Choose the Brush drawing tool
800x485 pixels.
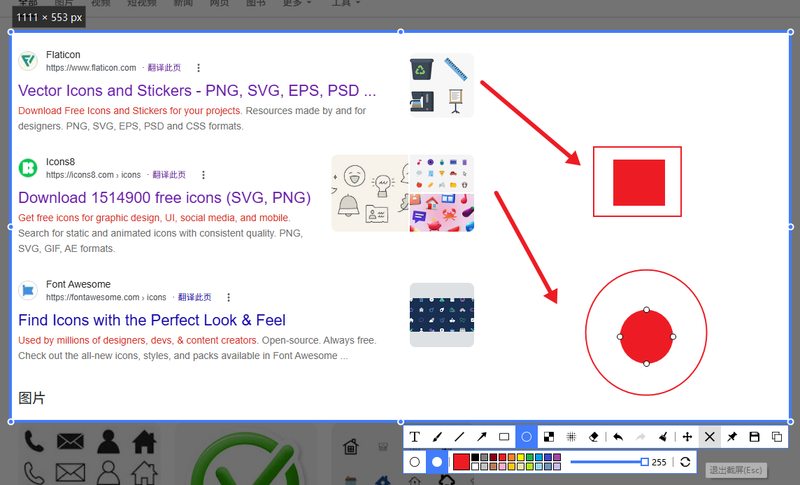(437, 437)
